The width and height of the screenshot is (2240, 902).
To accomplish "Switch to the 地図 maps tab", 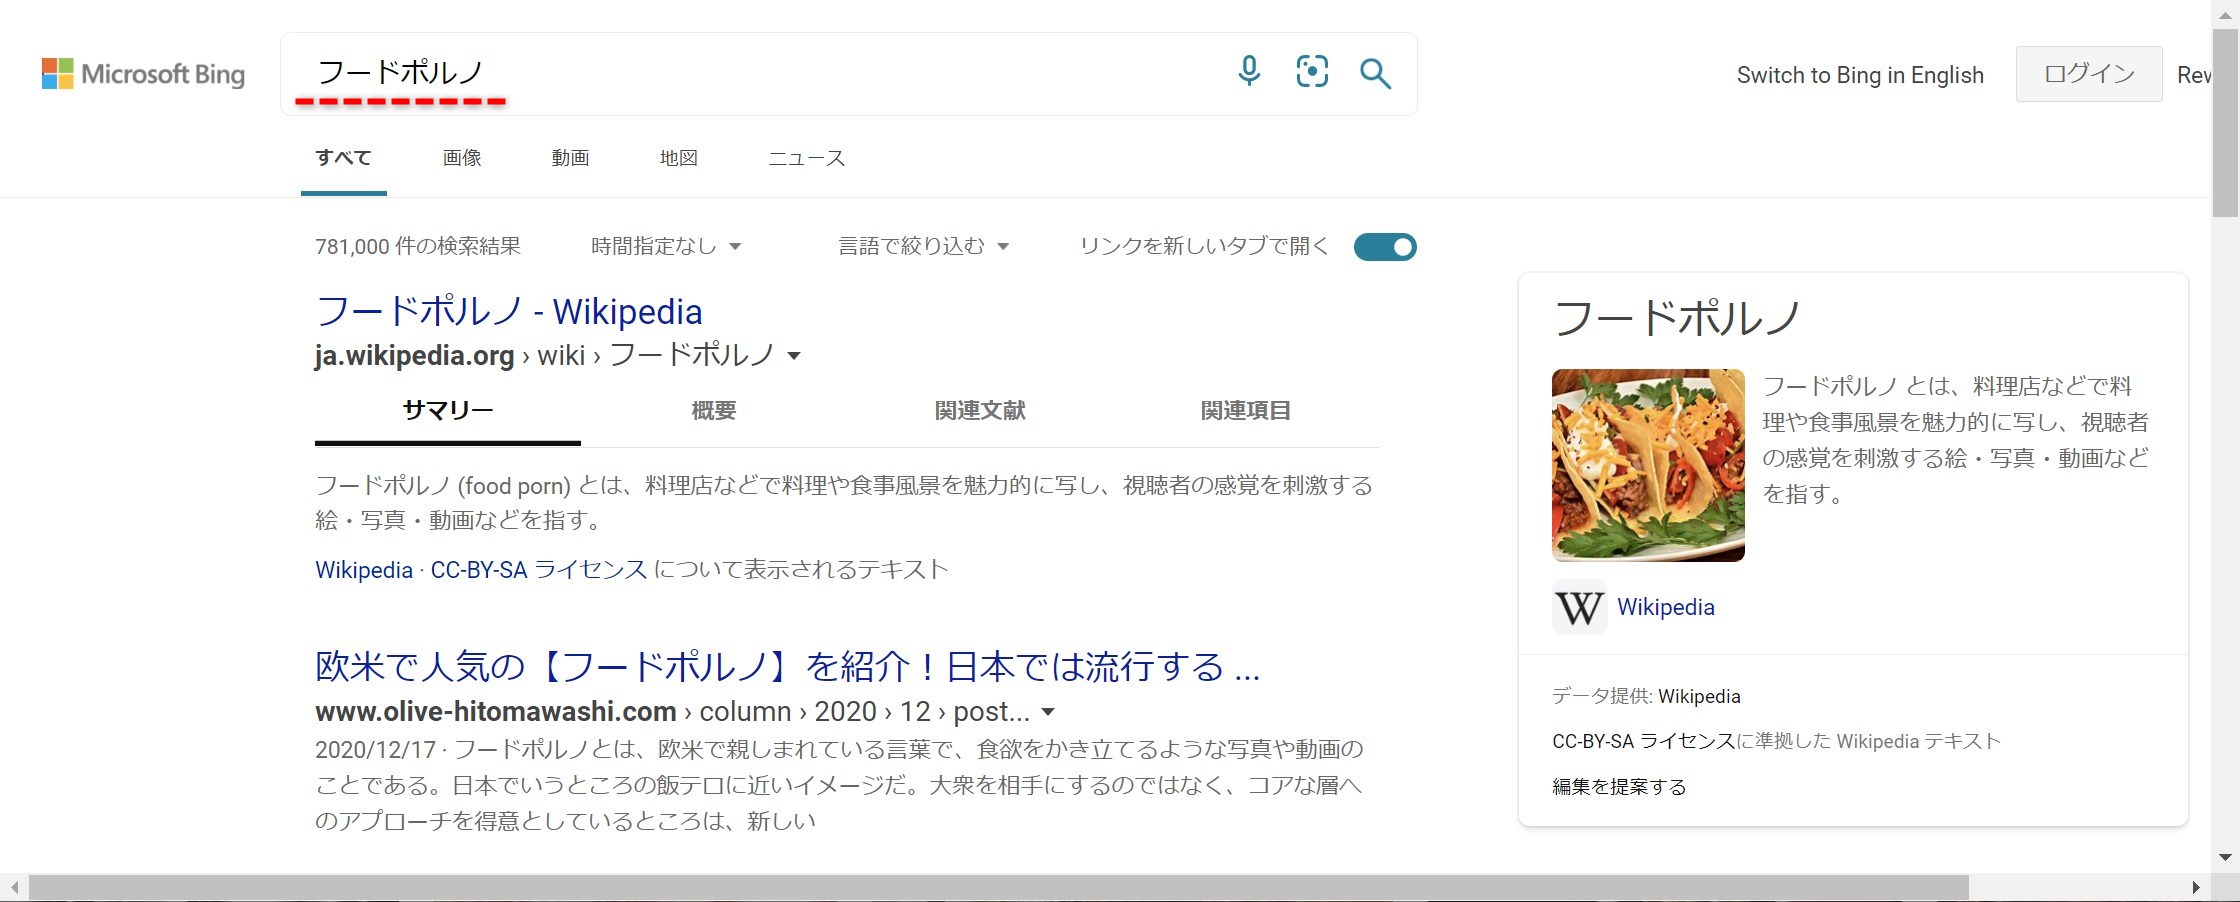I will 679,158.
